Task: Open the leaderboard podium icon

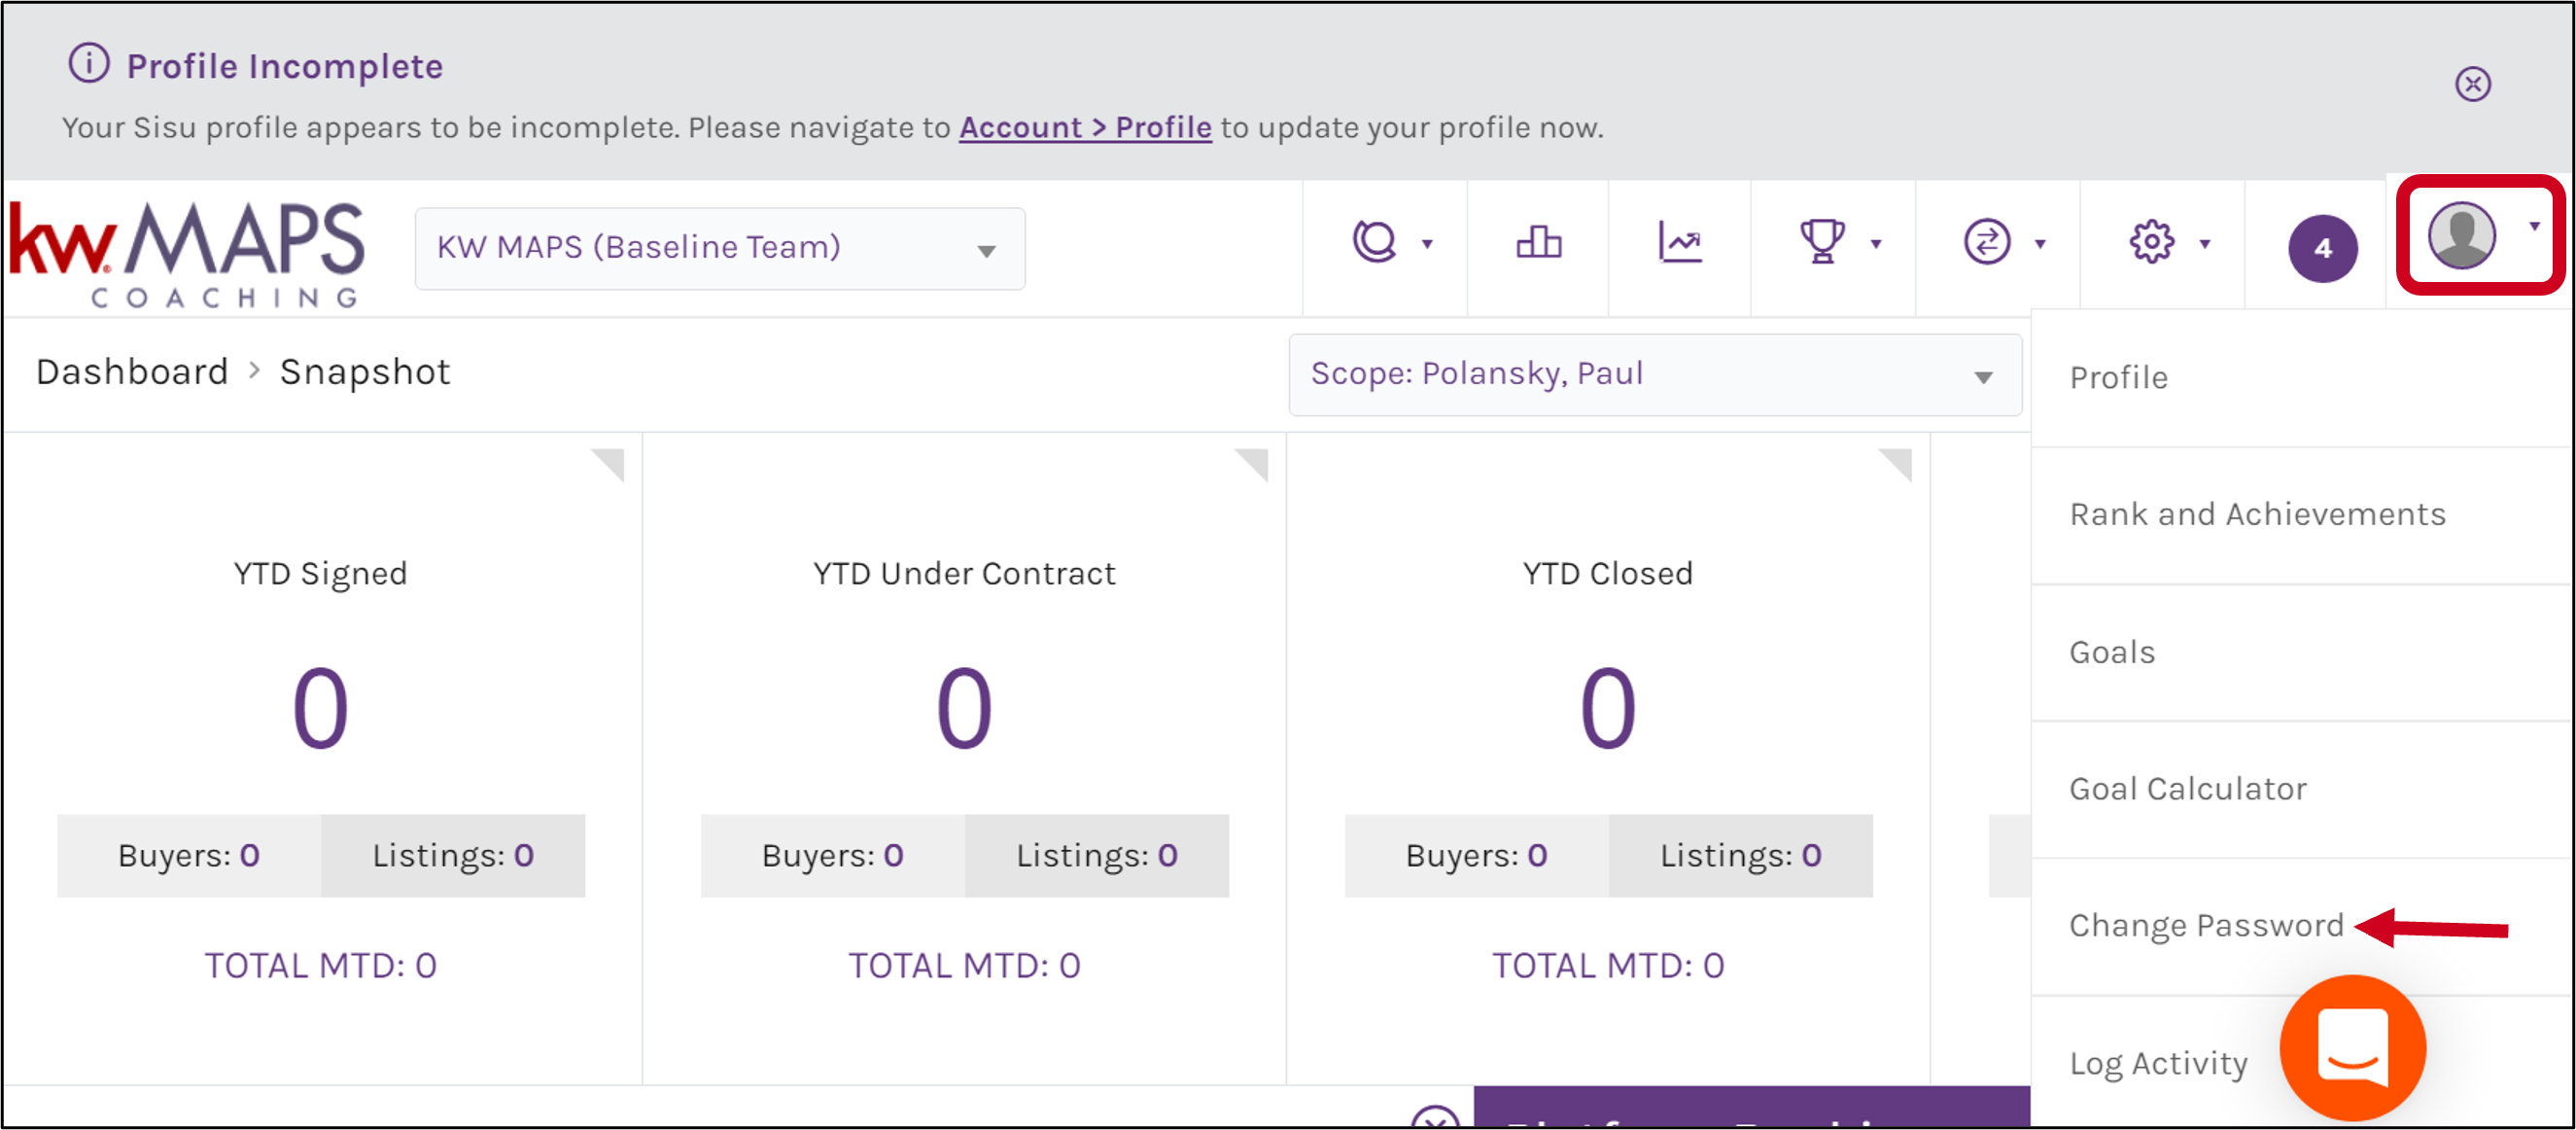Action: click(1538, 243)
